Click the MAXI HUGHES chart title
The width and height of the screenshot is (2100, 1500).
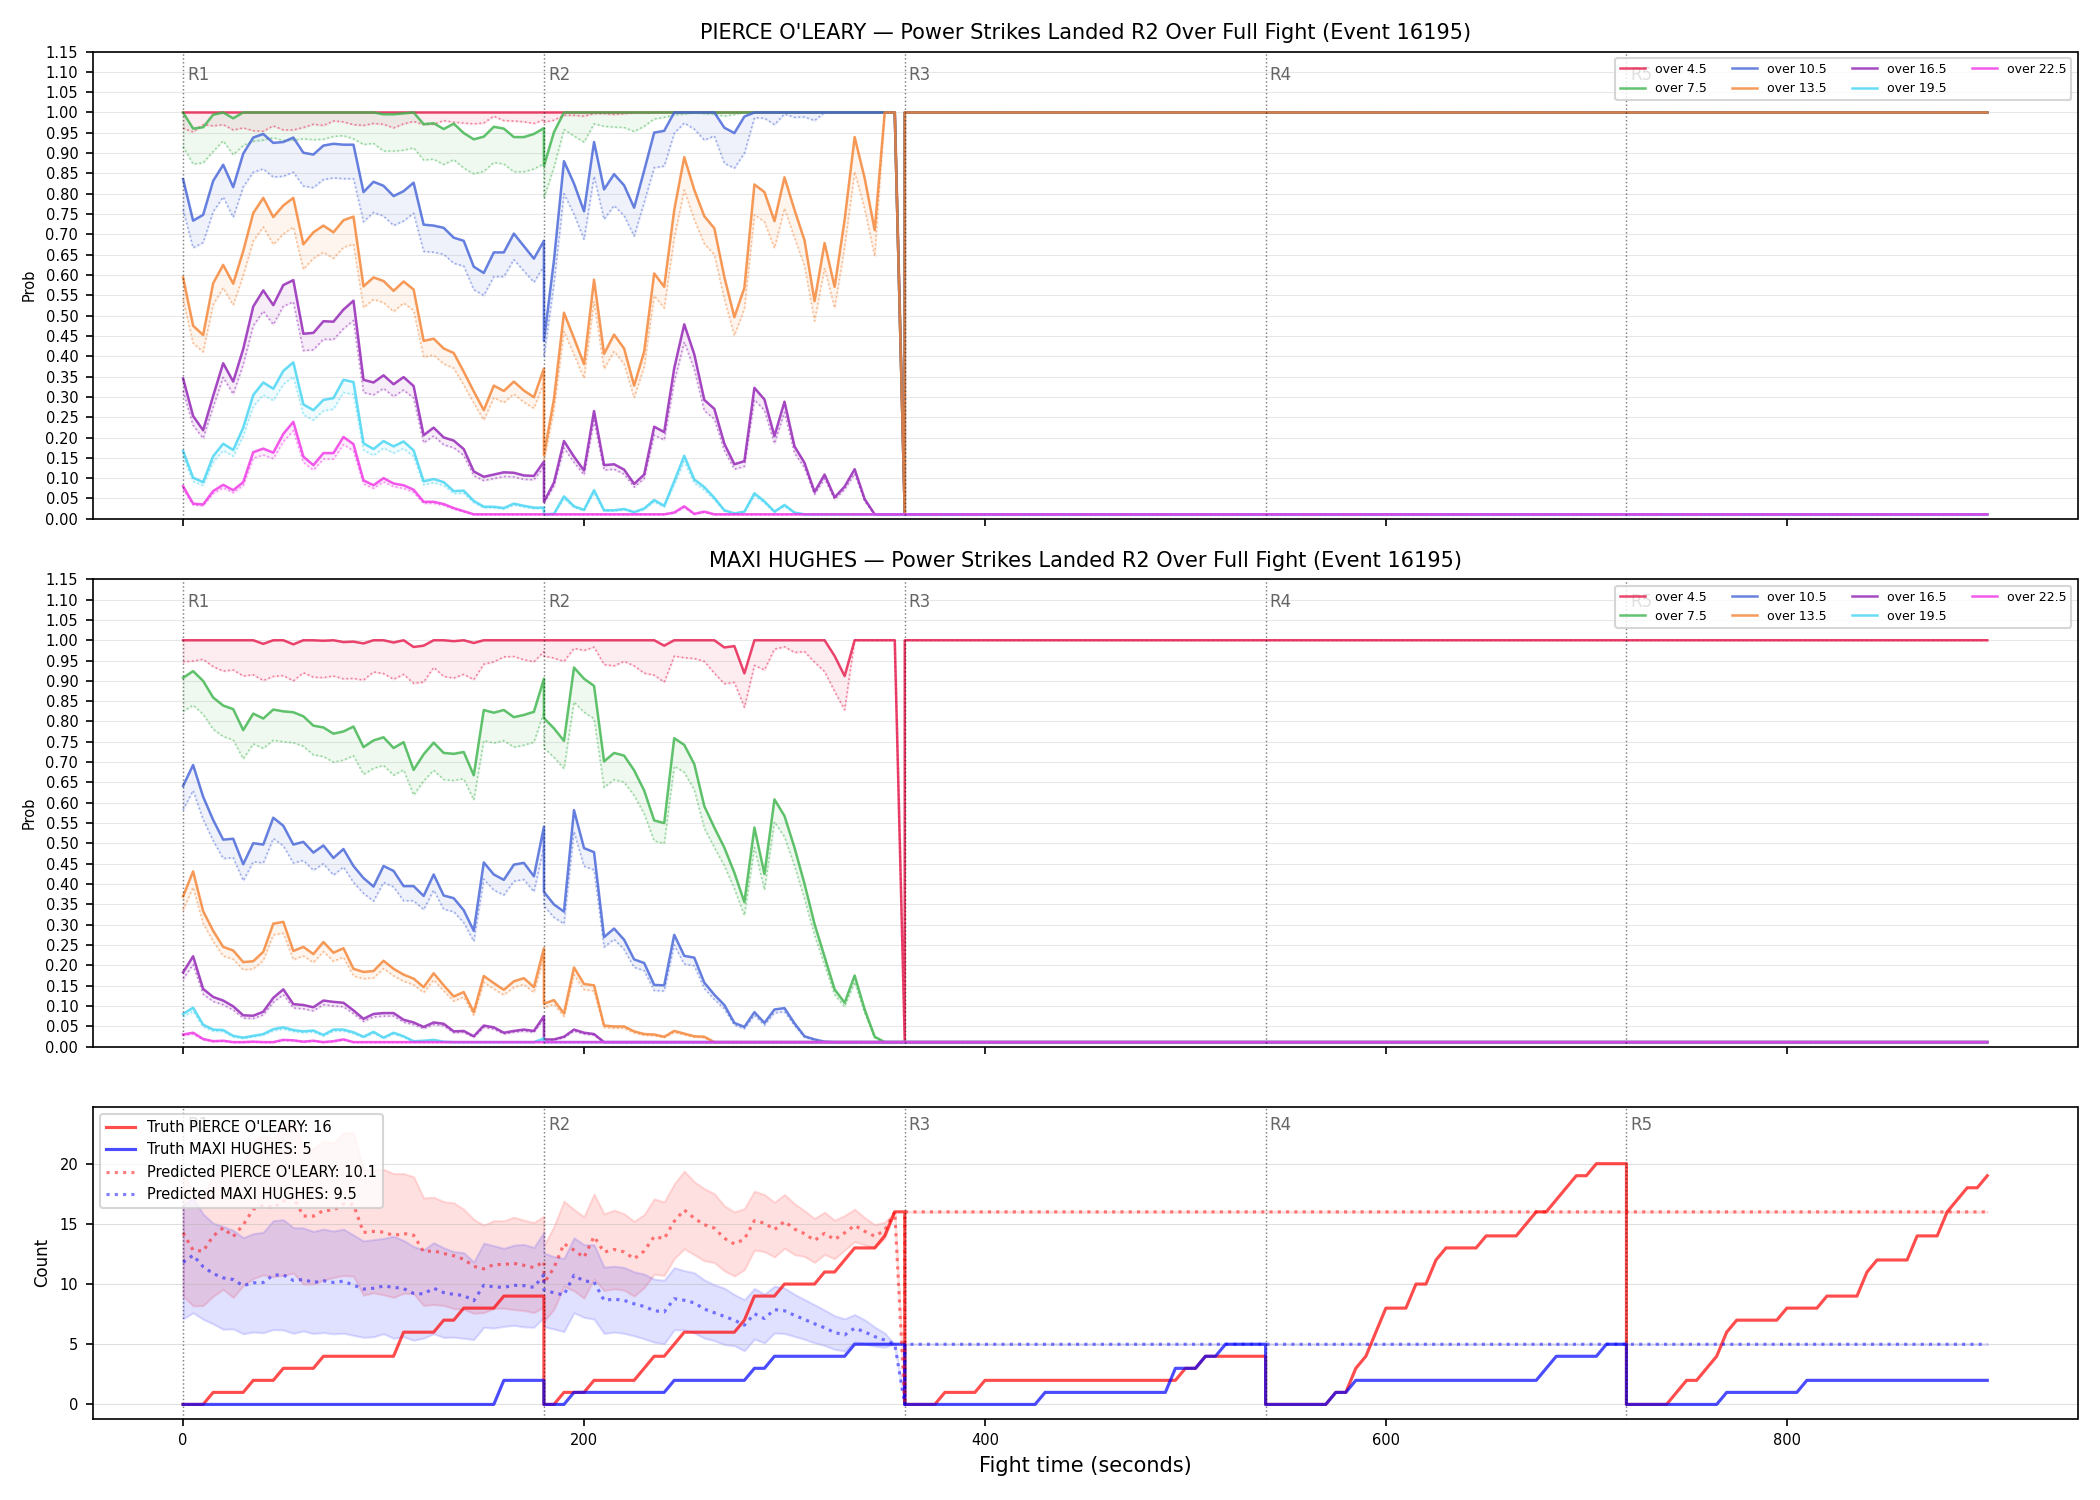coord(1085,560)
